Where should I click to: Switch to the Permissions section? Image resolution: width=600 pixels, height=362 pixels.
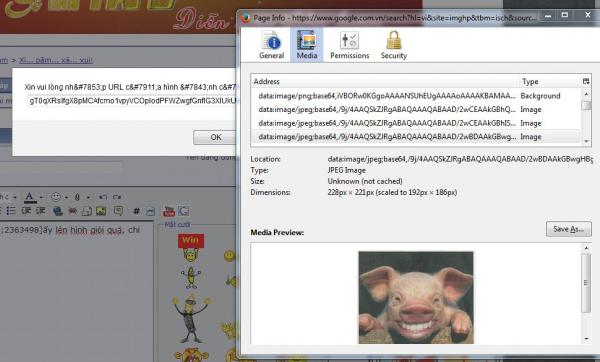click(x=349, y=45)
